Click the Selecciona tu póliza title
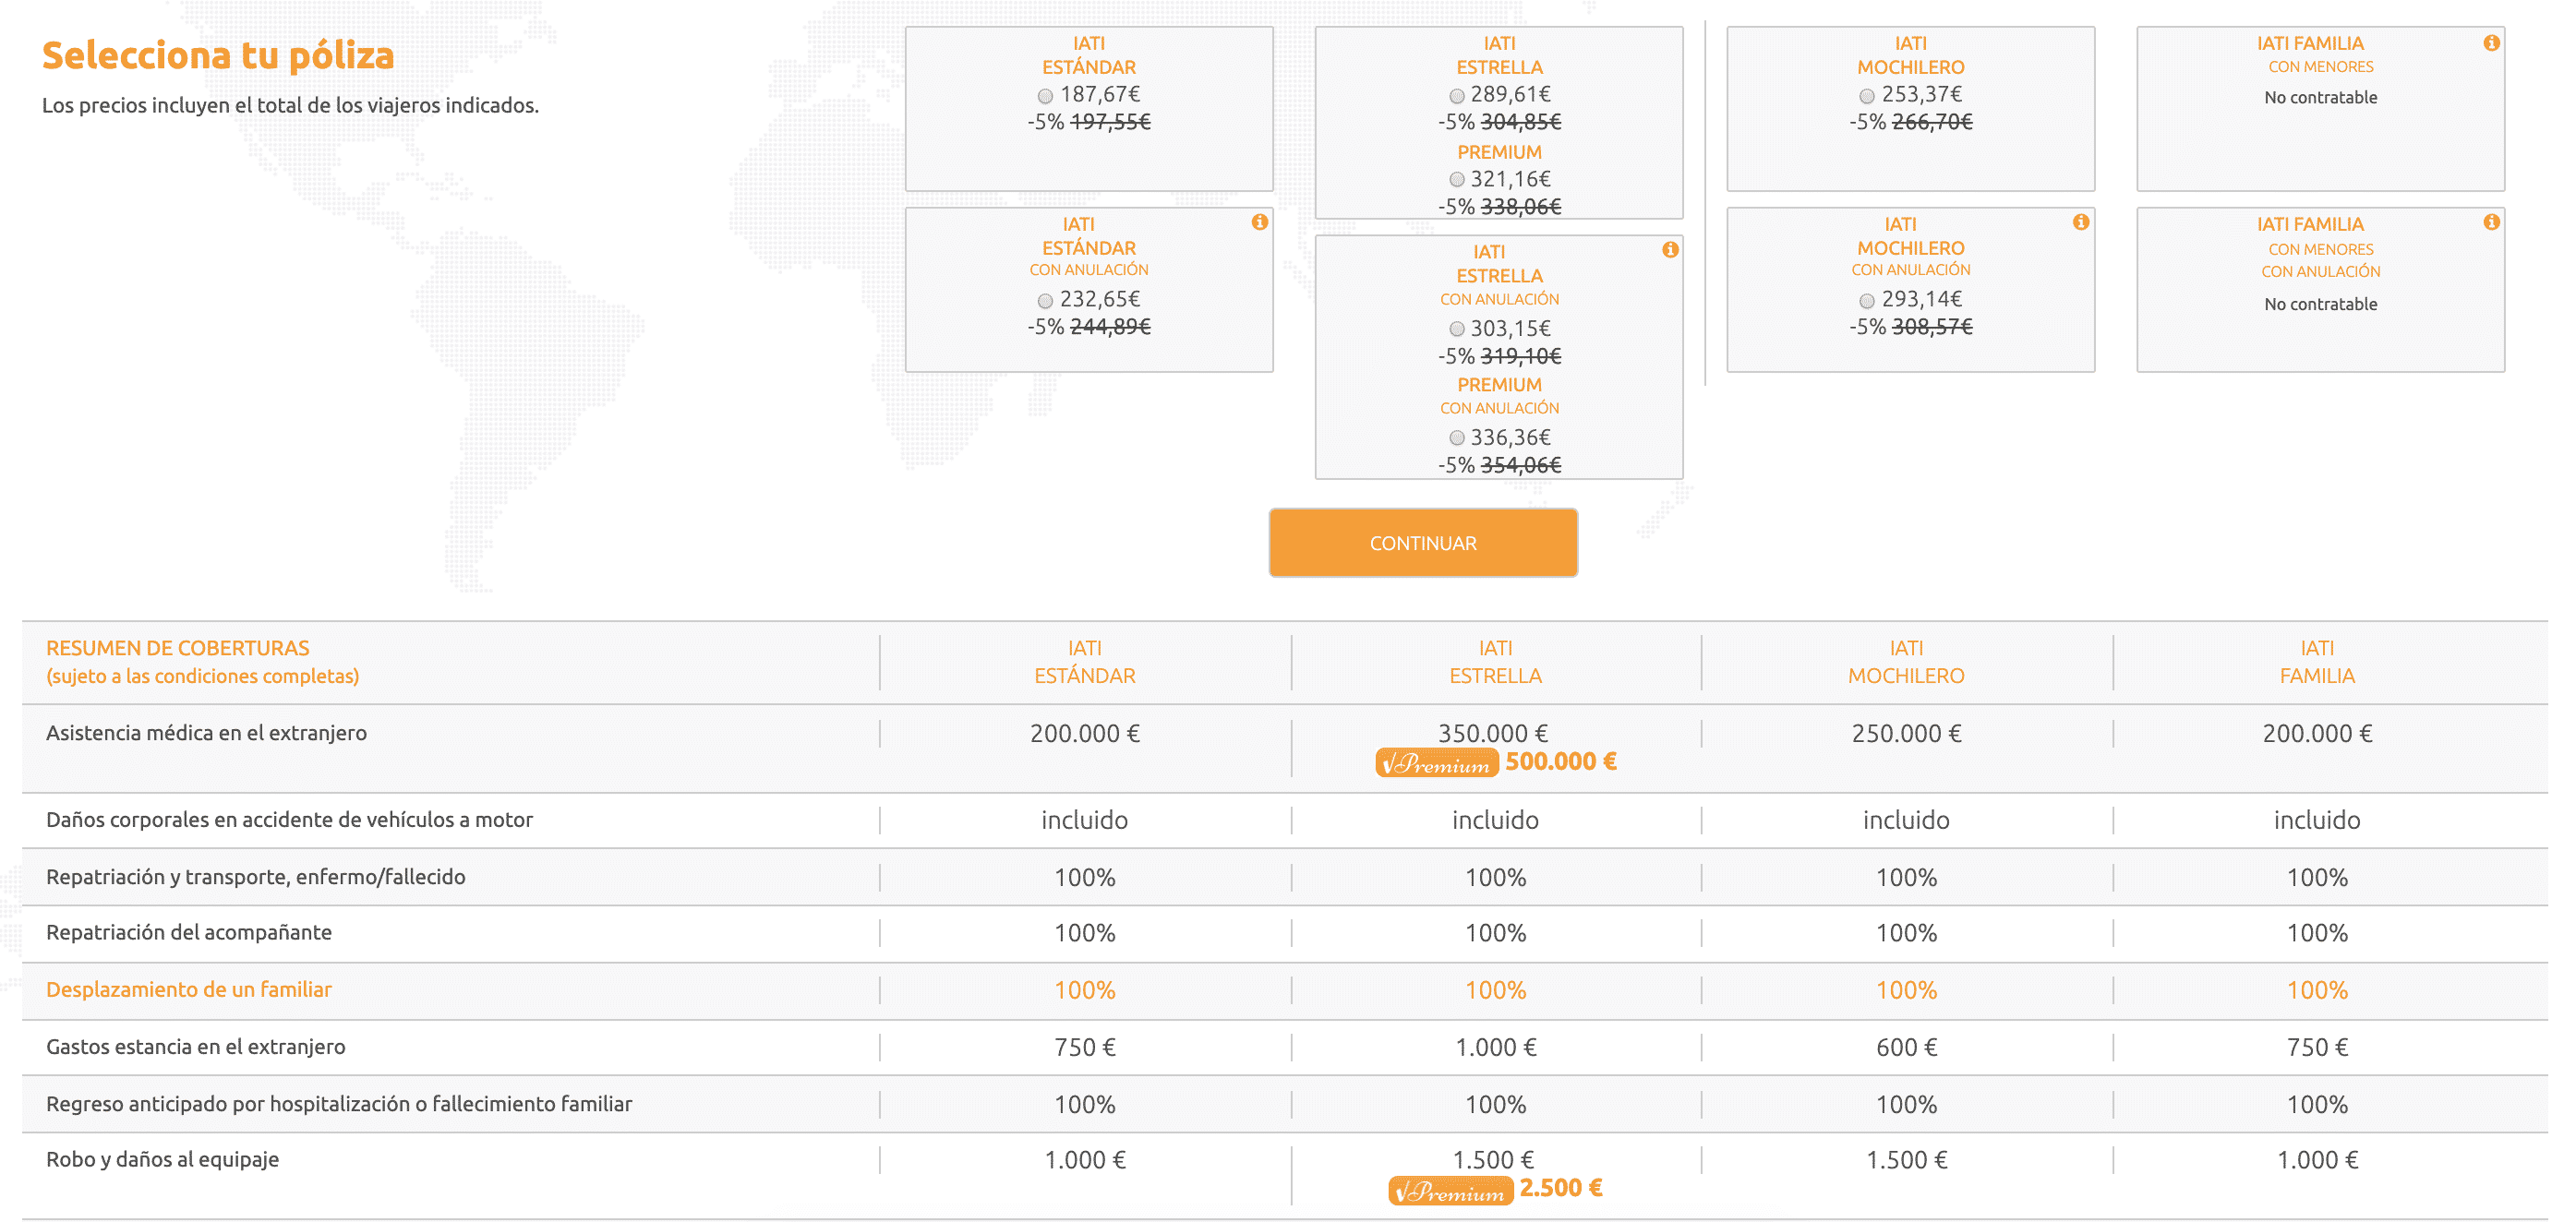This screenshot has height=1222, width=2576. click(x=218, y=56)
